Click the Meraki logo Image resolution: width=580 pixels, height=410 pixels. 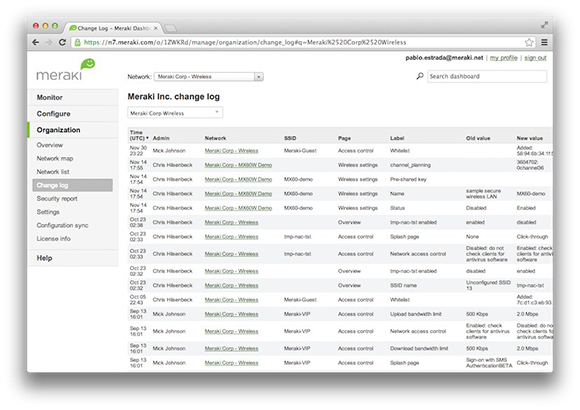coord(66,70)
